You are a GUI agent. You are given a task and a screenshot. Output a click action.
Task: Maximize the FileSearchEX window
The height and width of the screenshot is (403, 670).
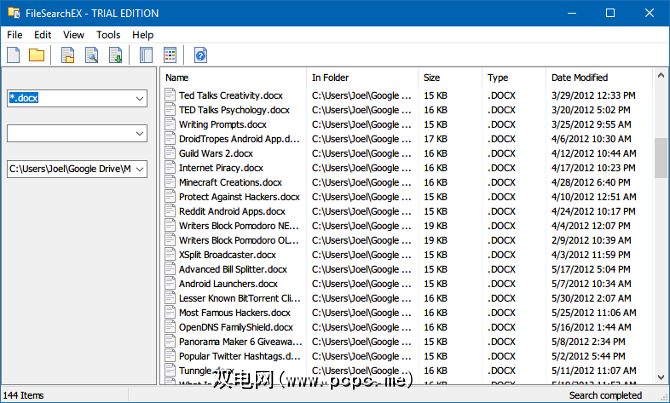[x=610, y=13]
